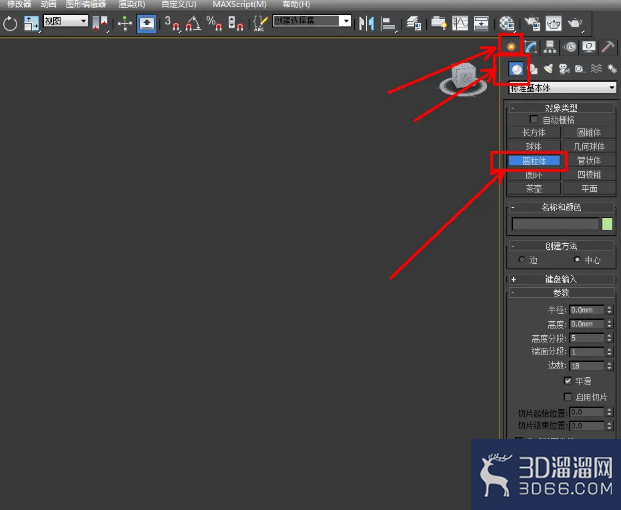
Task: Select the Cameras category icon
Action: point(564,69)
